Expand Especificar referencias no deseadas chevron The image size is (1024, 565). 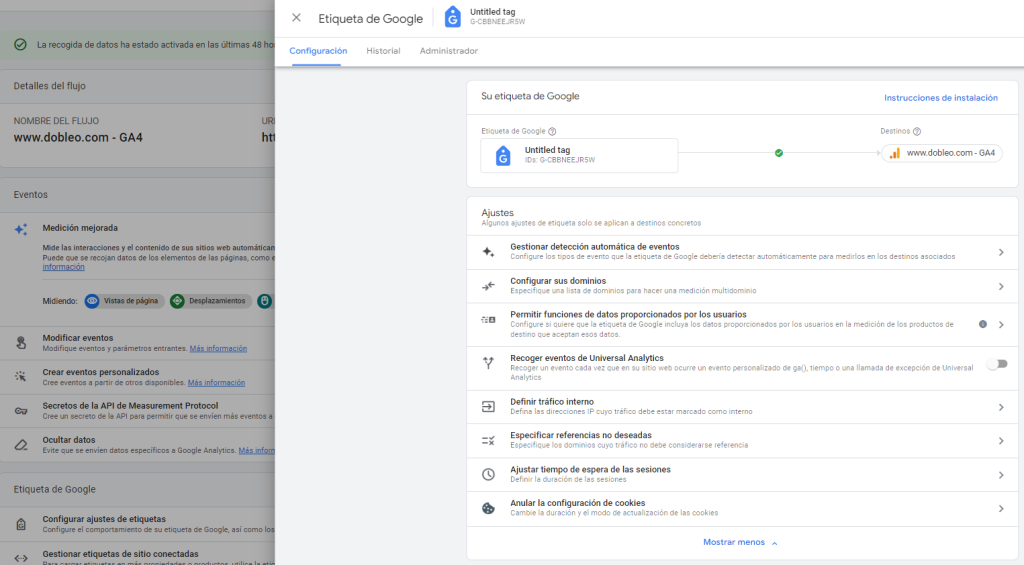[1000, 441]
